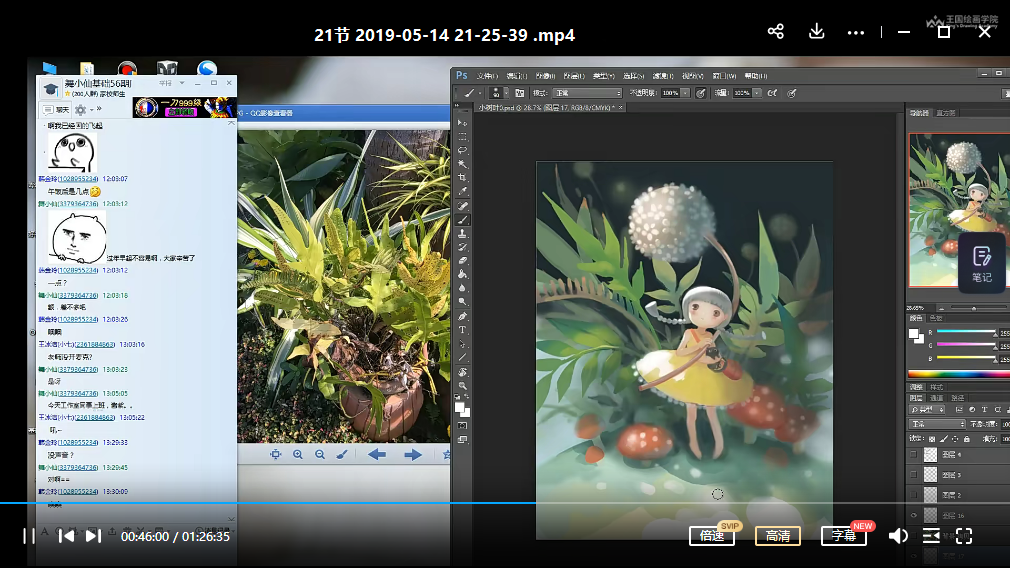Image resolution: width=1010 pixels, height=568 pixels.
Task: Toggle pressure for size button
Action: tap(792, 93)
